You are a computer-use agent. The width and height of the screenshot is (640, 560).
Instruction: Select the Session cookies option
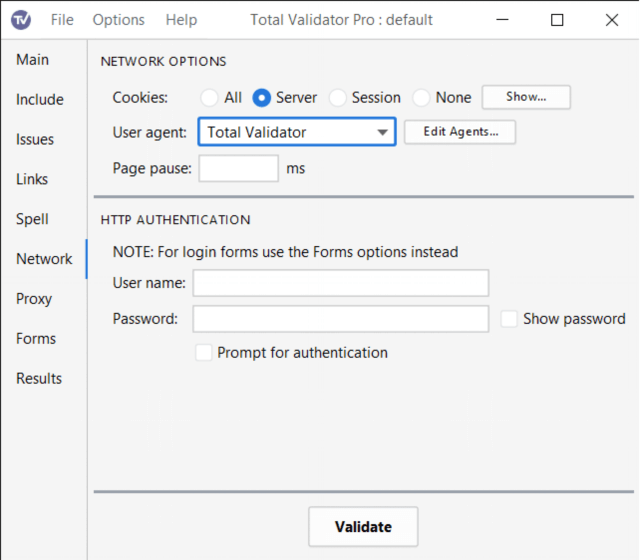[x=338, y=98]
